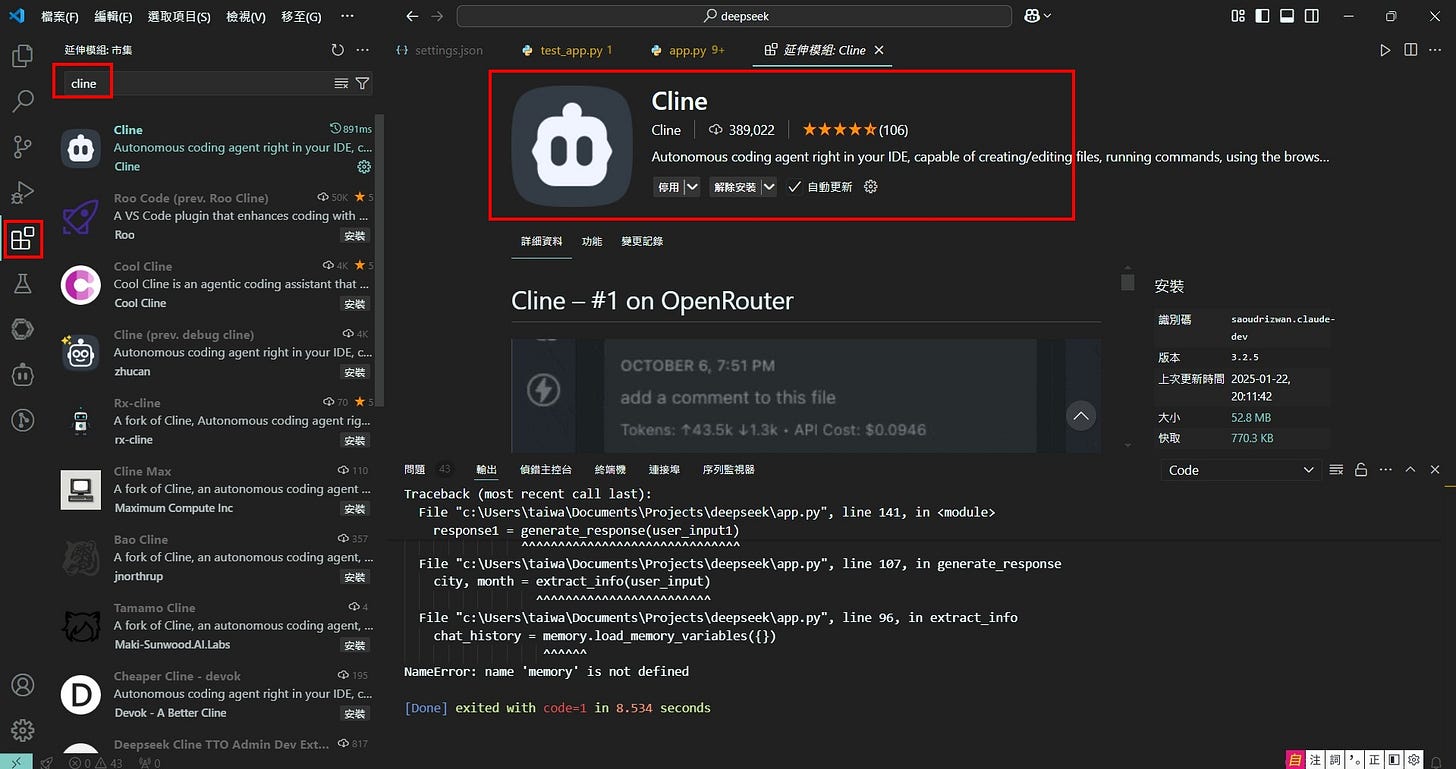1456x769 pixels.
Task: Install the Cline Max extension
Action: pos(355,509)
